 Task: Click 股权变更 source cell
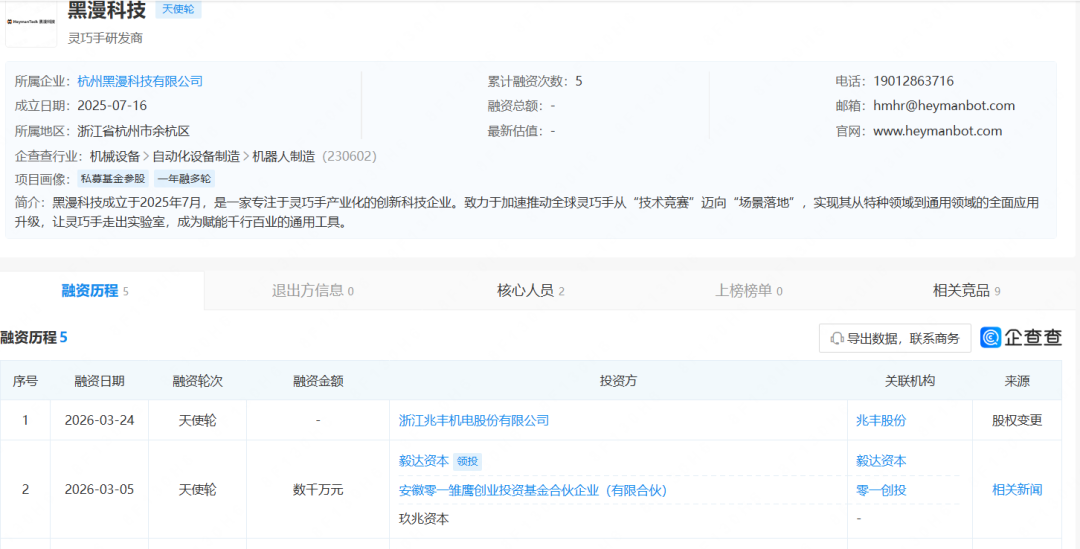tap(1017, 420)
